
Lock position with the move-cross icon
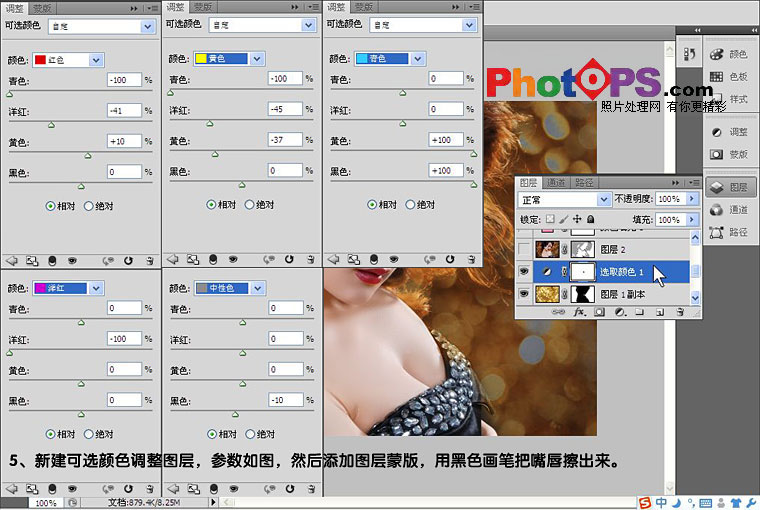tap(577, 219)
